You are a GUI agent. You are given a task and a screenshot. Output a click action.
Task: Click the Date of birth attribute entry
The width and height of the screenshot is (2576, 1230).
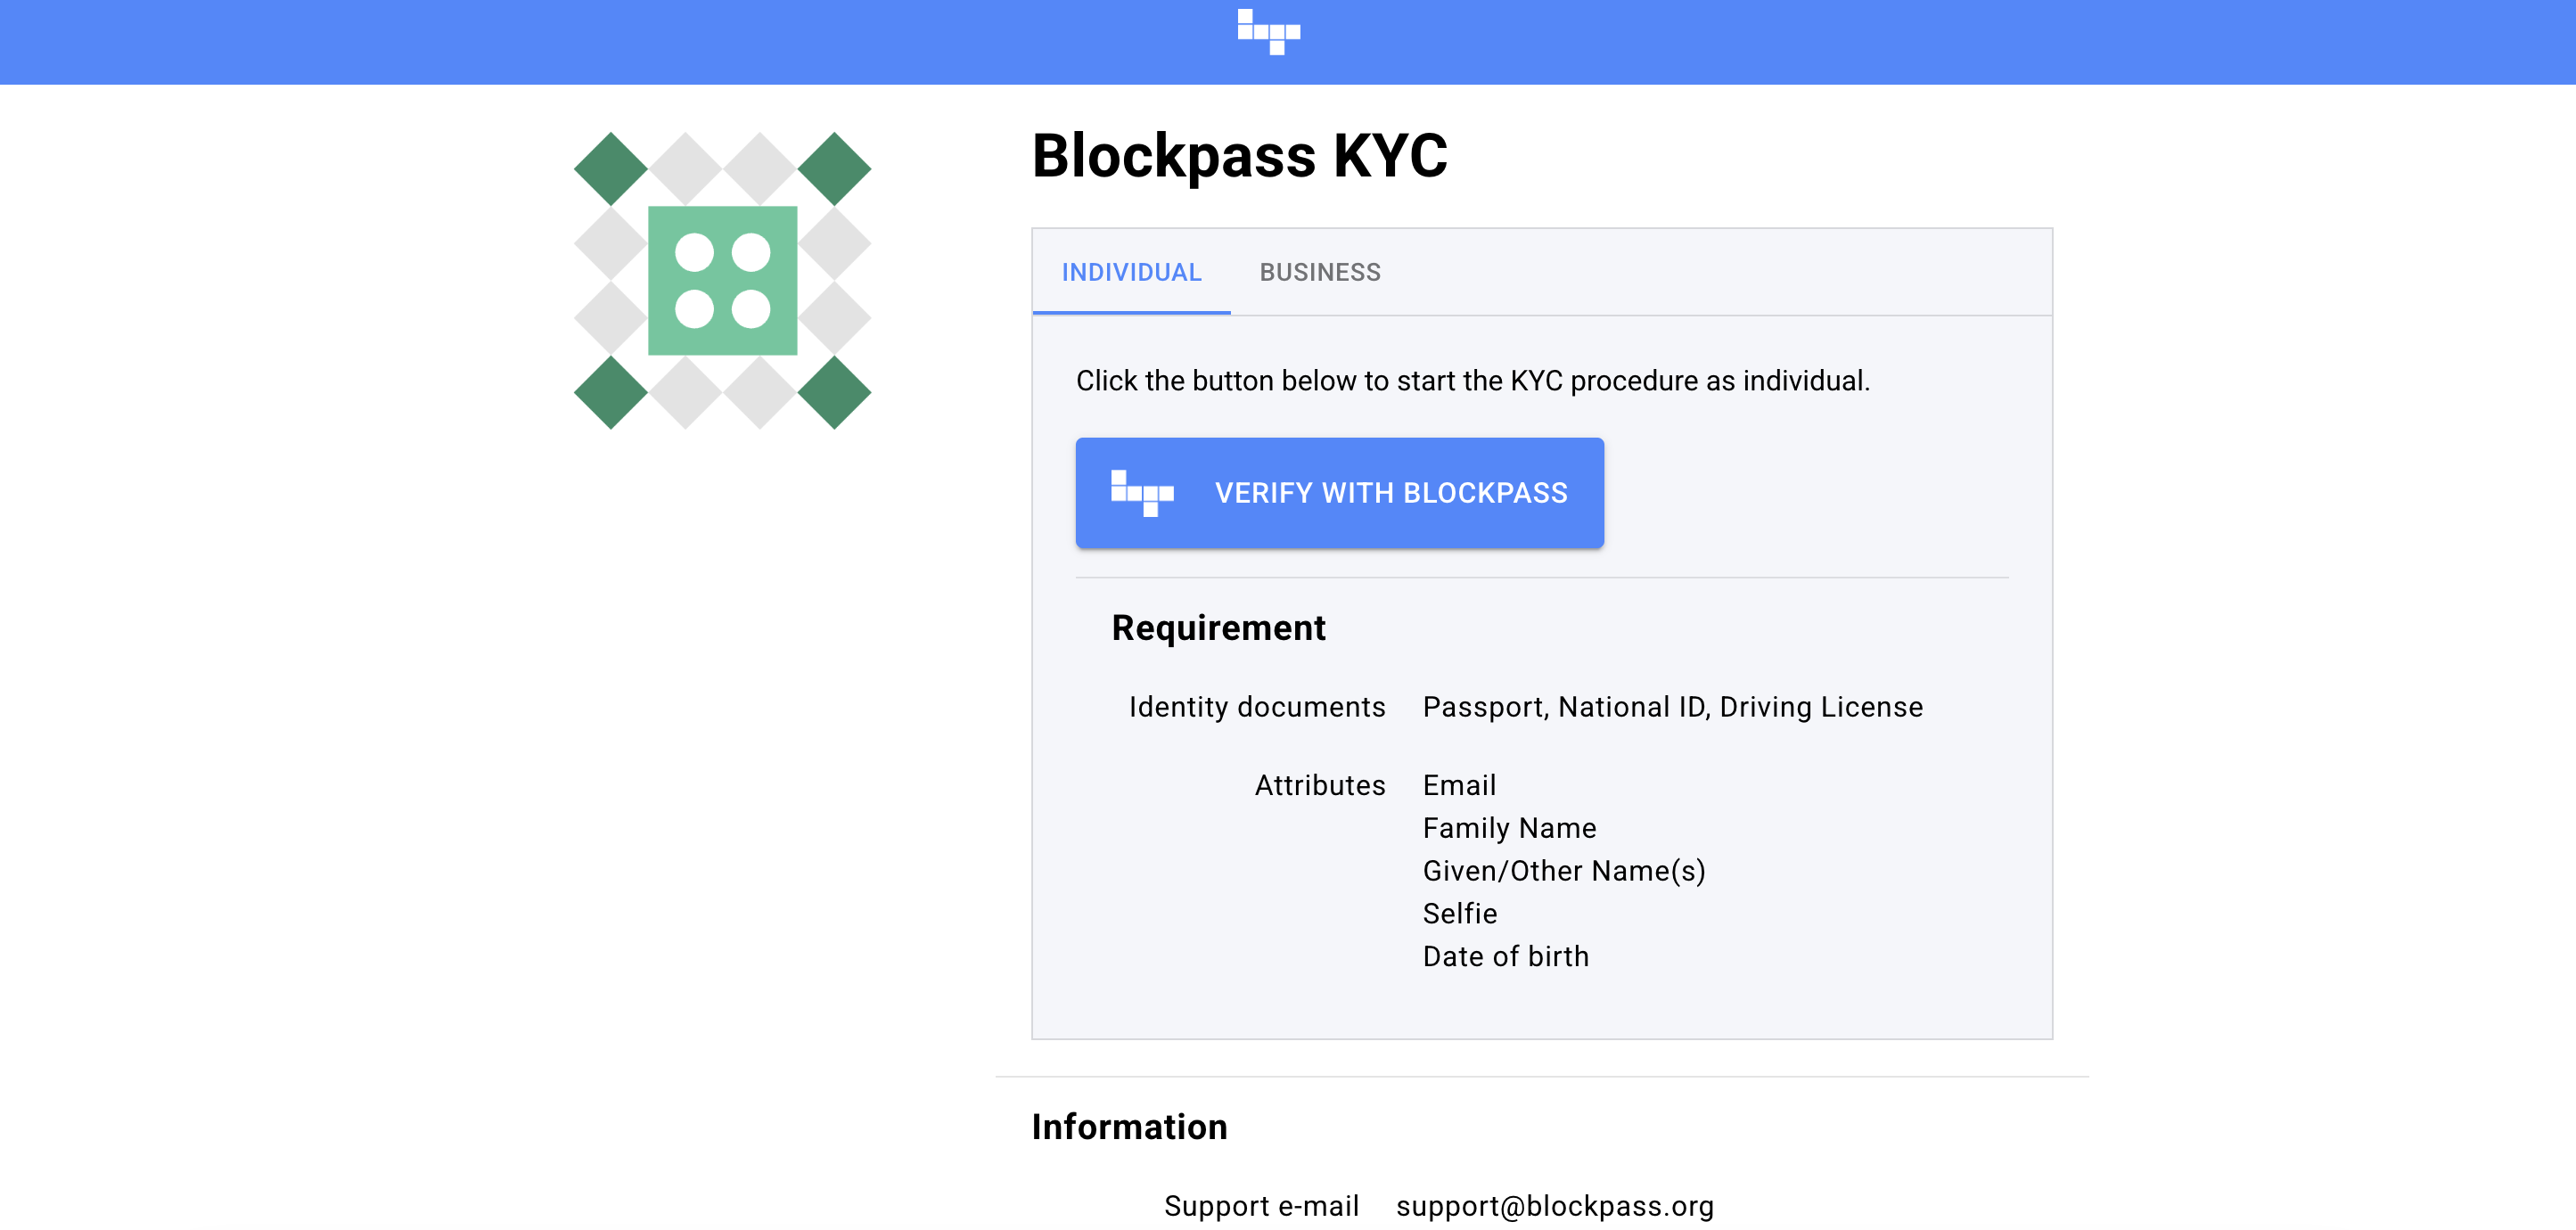click(1505, 957)
